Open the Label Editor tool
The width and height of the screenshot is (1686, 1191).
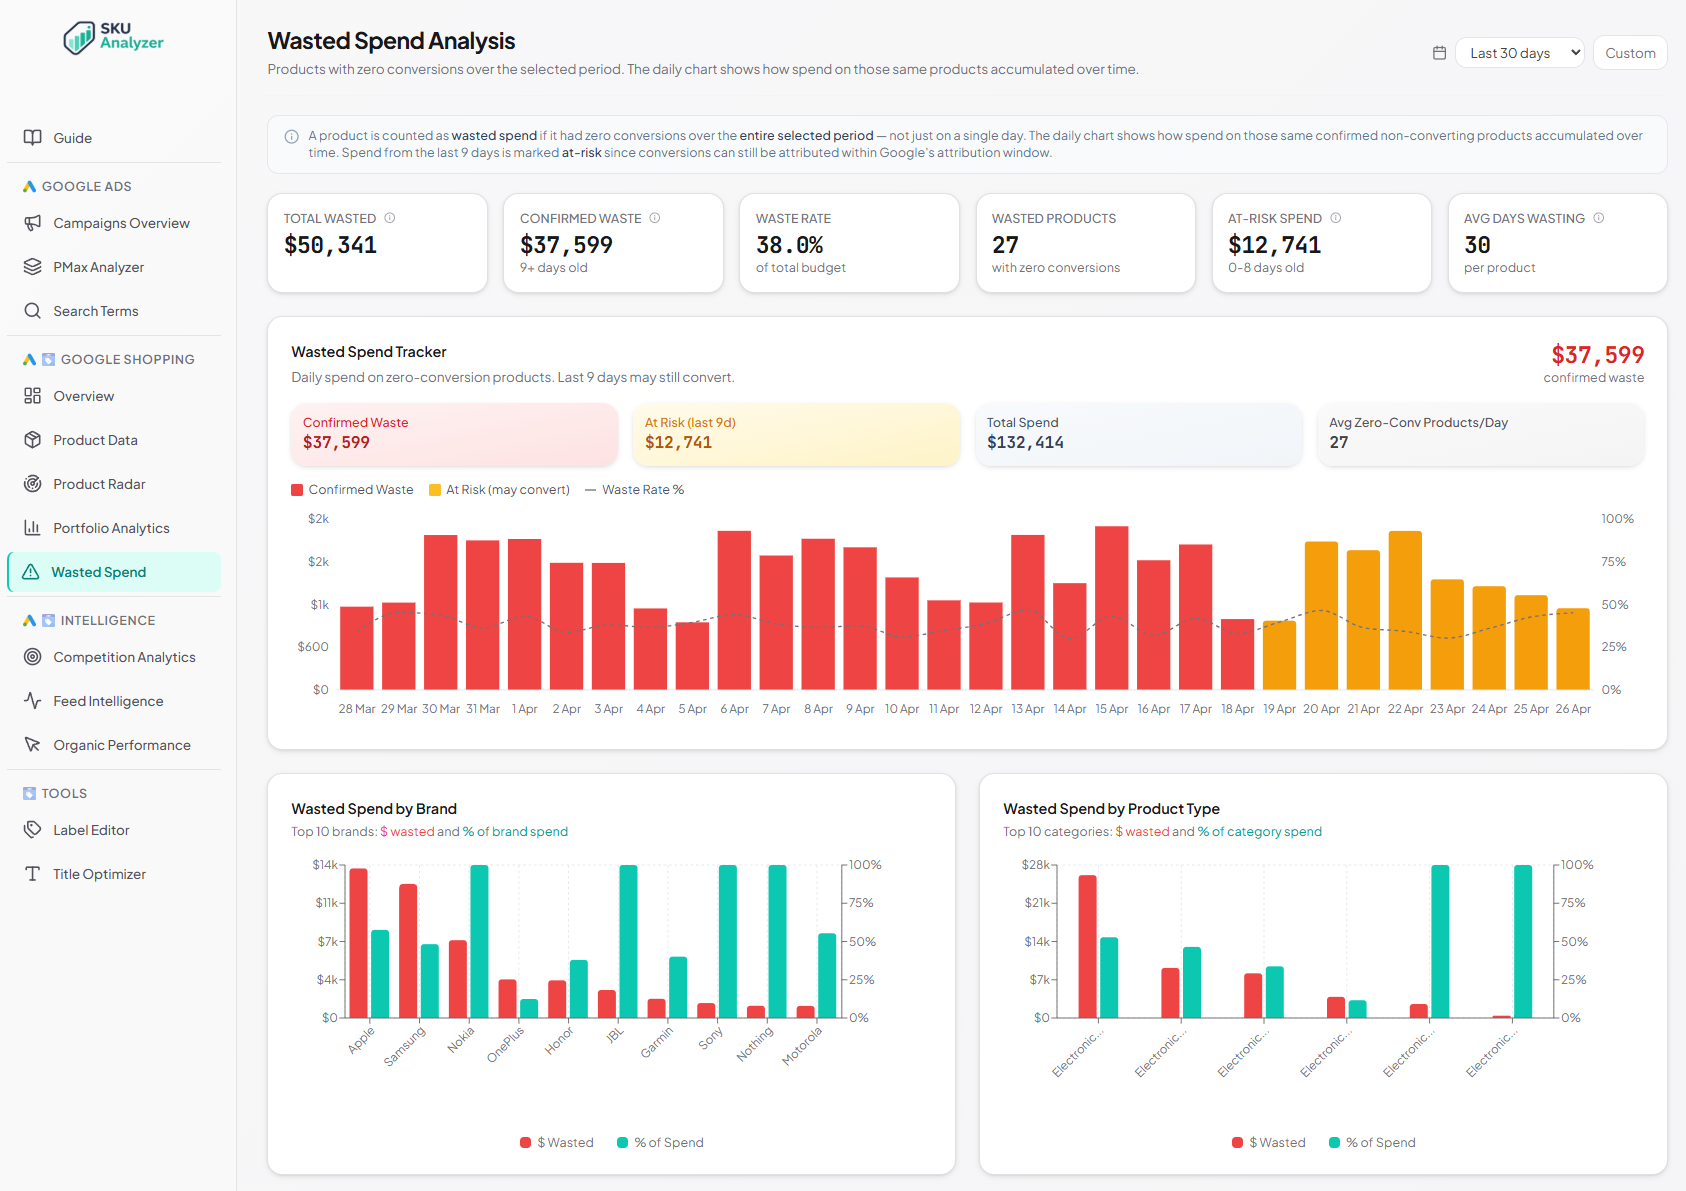point(90,829)
